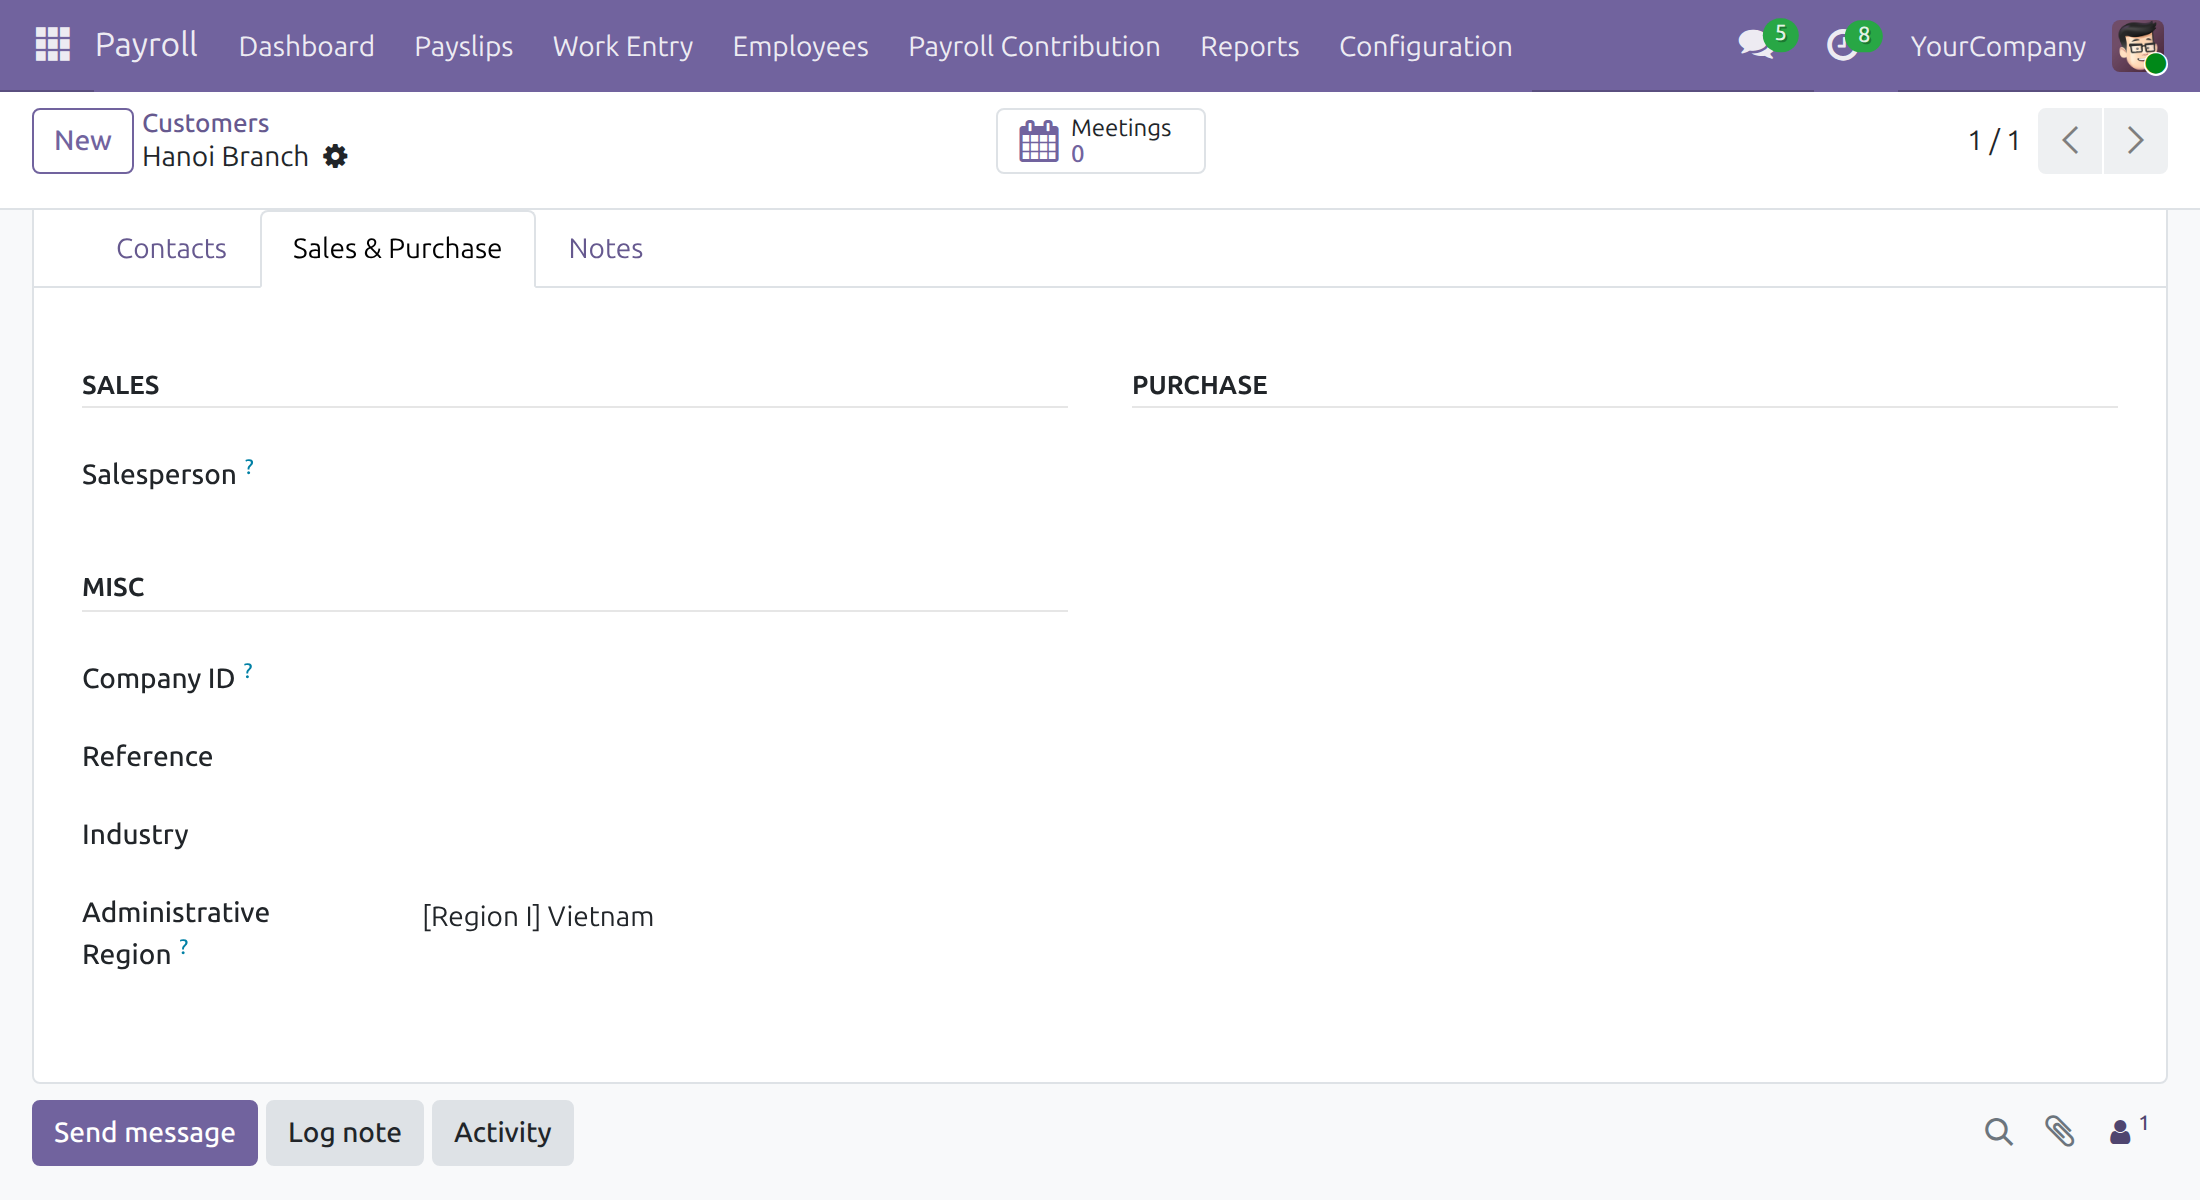Click the Send message button

tap(145, 1133)
